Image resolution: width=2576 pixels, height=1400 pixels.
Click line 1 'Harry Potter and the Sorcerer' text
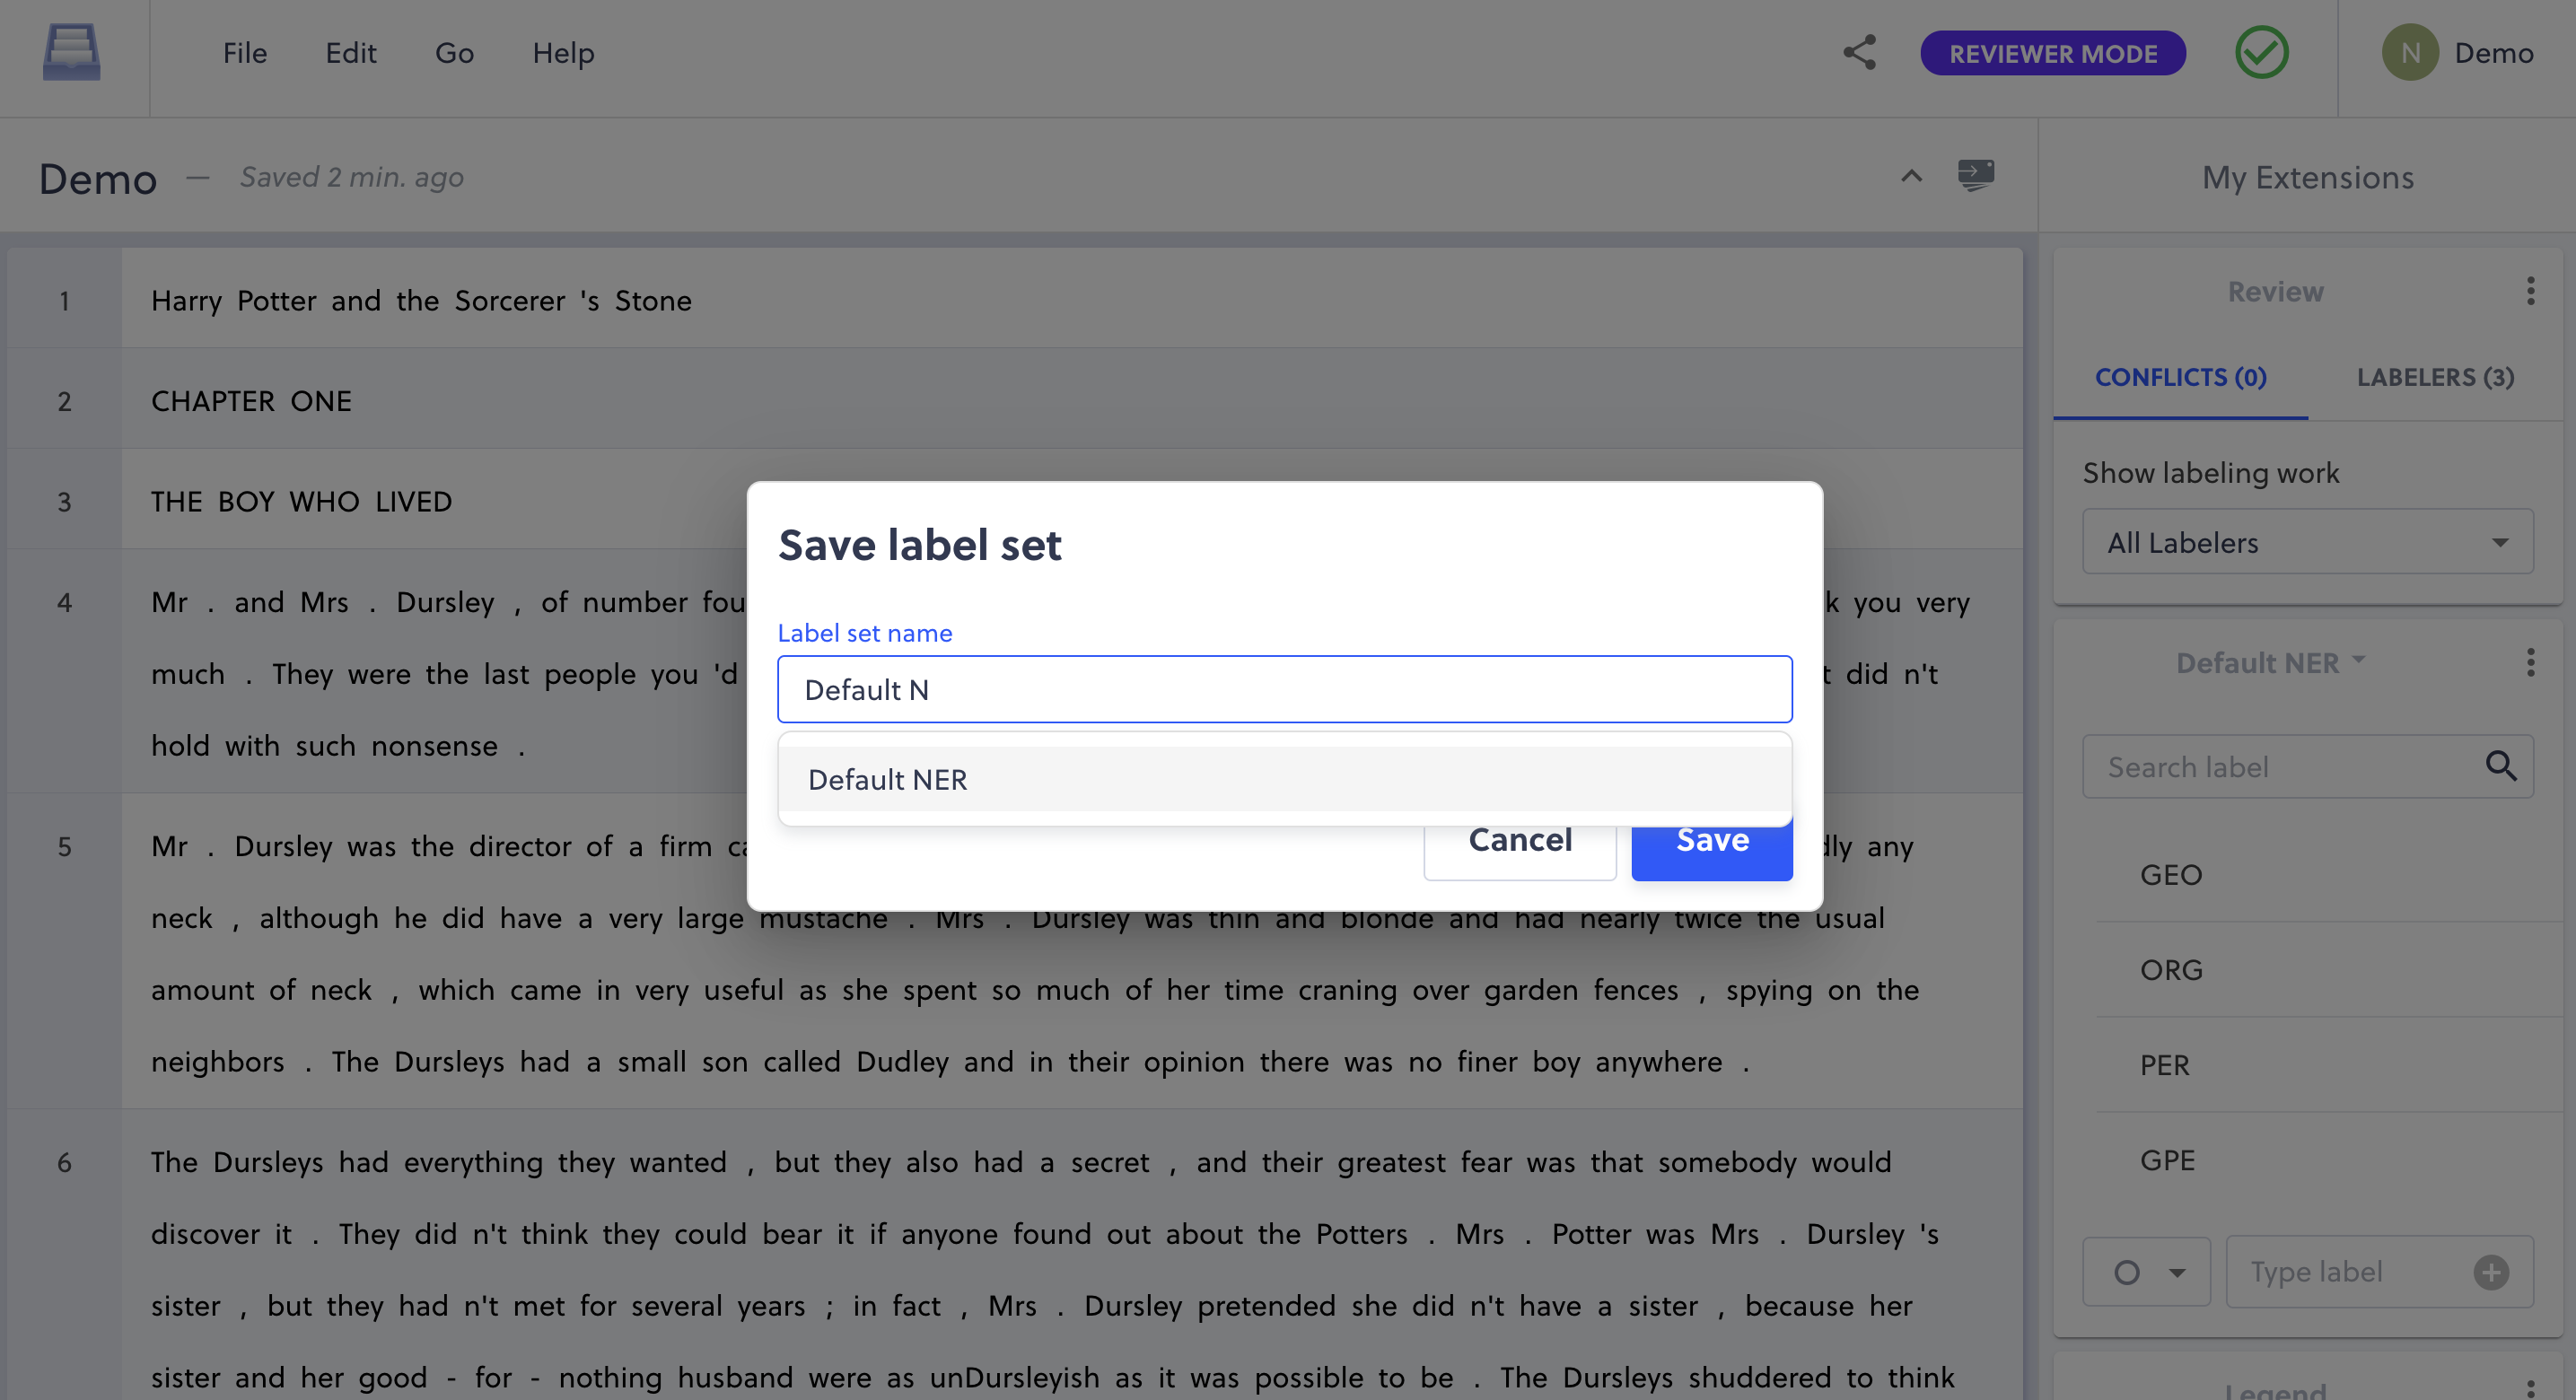[421, 301]
